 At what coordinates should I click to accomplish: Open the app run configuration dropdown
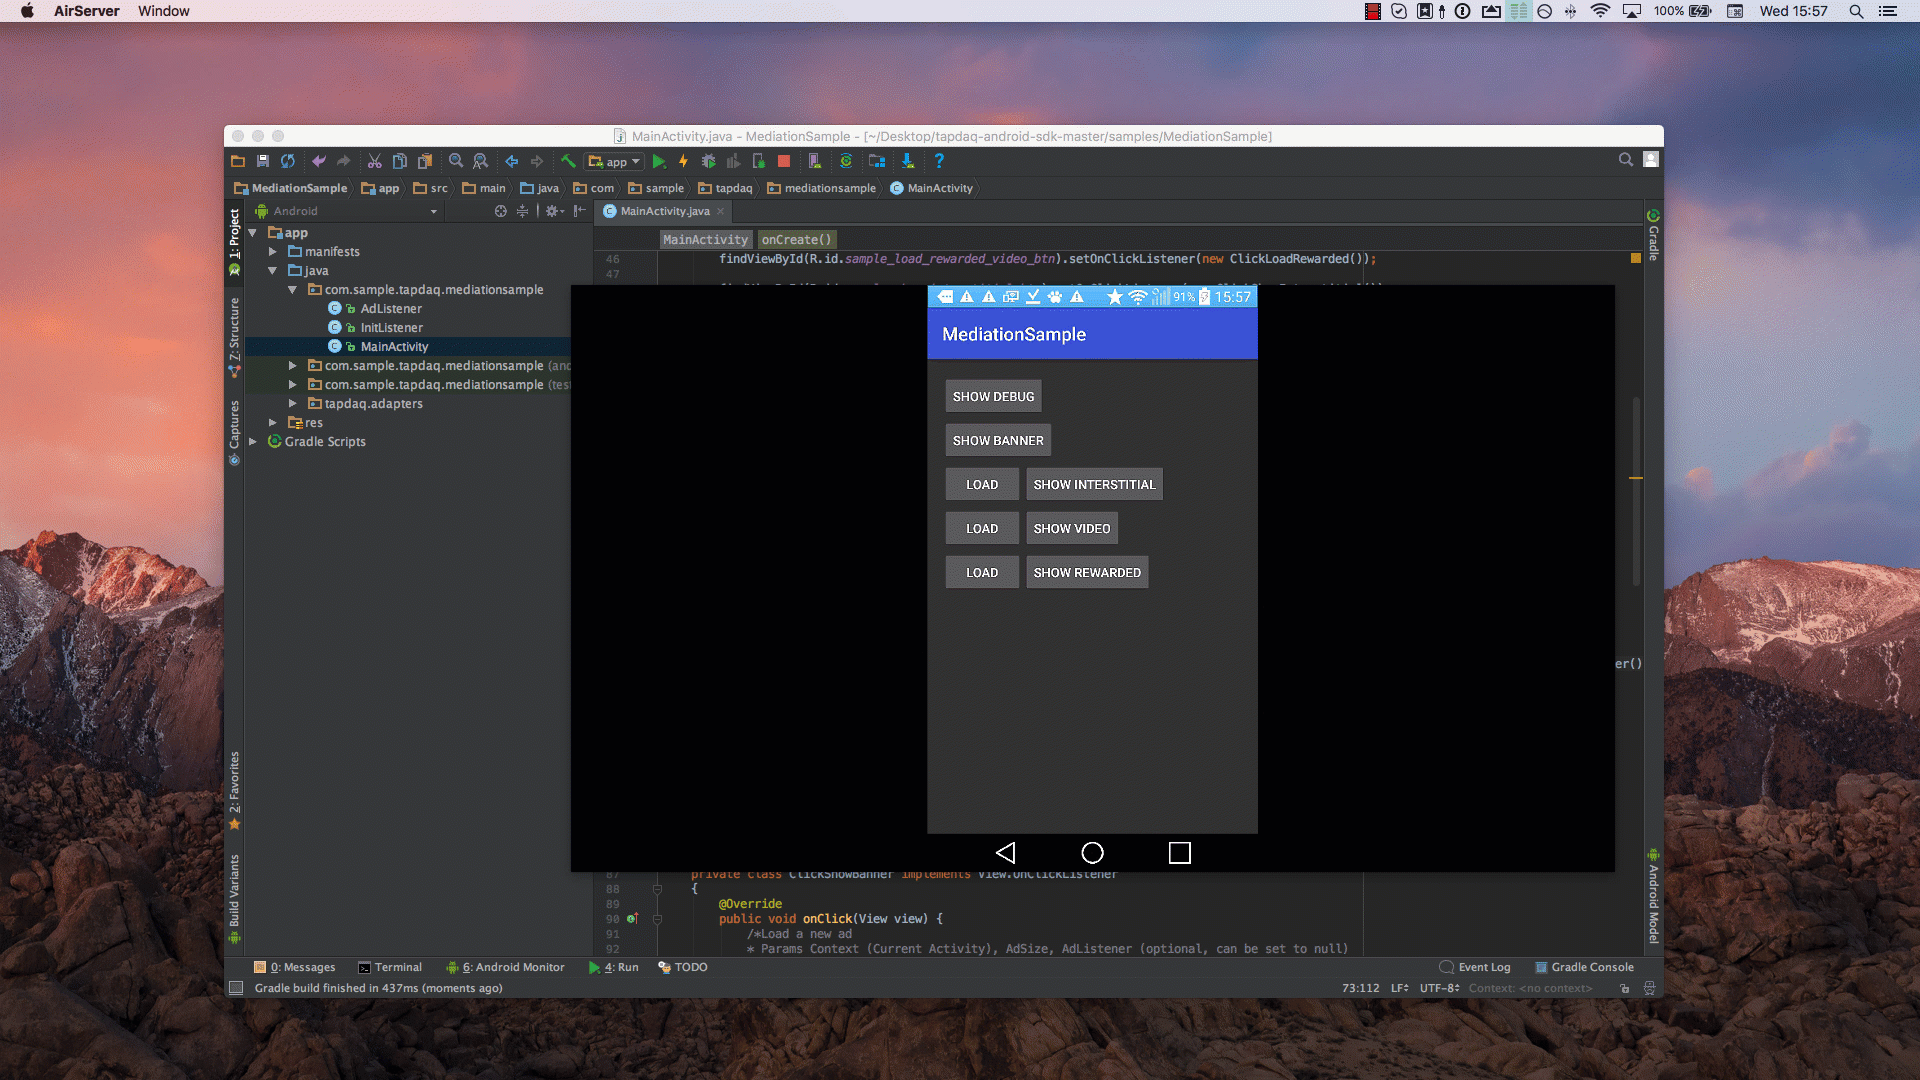tap(615, 161)
